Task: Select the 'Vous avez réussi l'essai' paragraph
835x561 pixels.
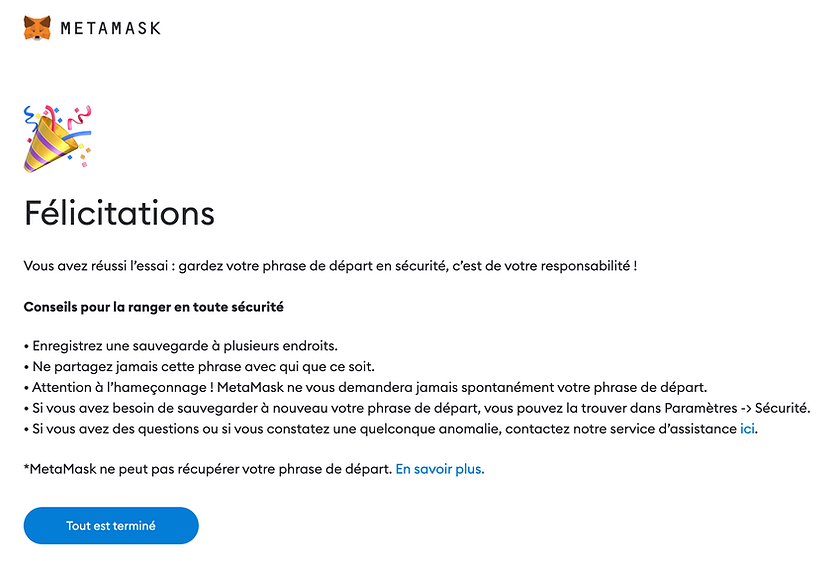Action: (x=330, y=266)
